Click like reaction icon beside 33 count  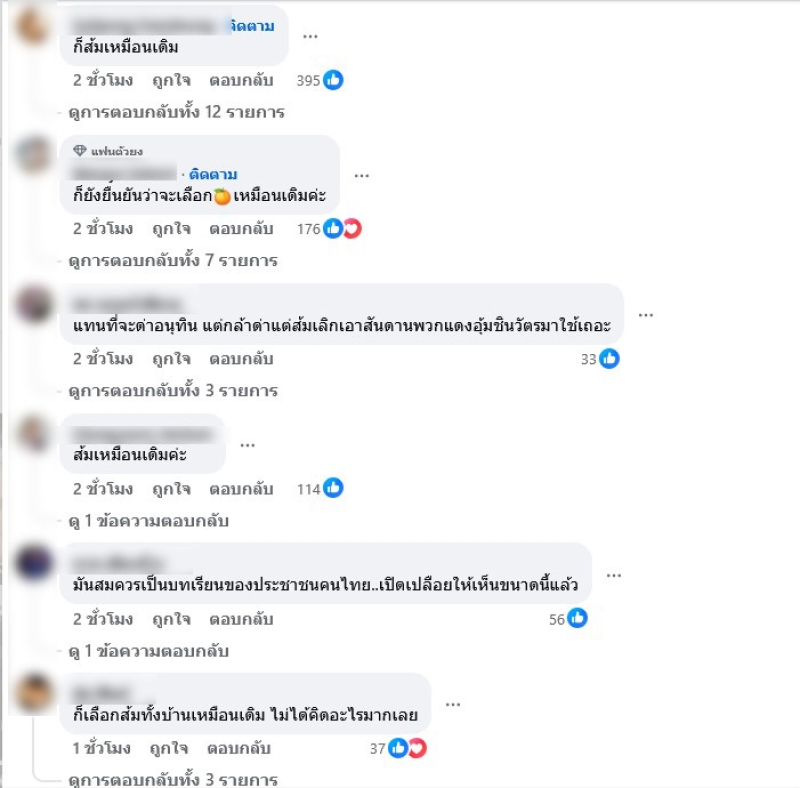click(609, 359)
